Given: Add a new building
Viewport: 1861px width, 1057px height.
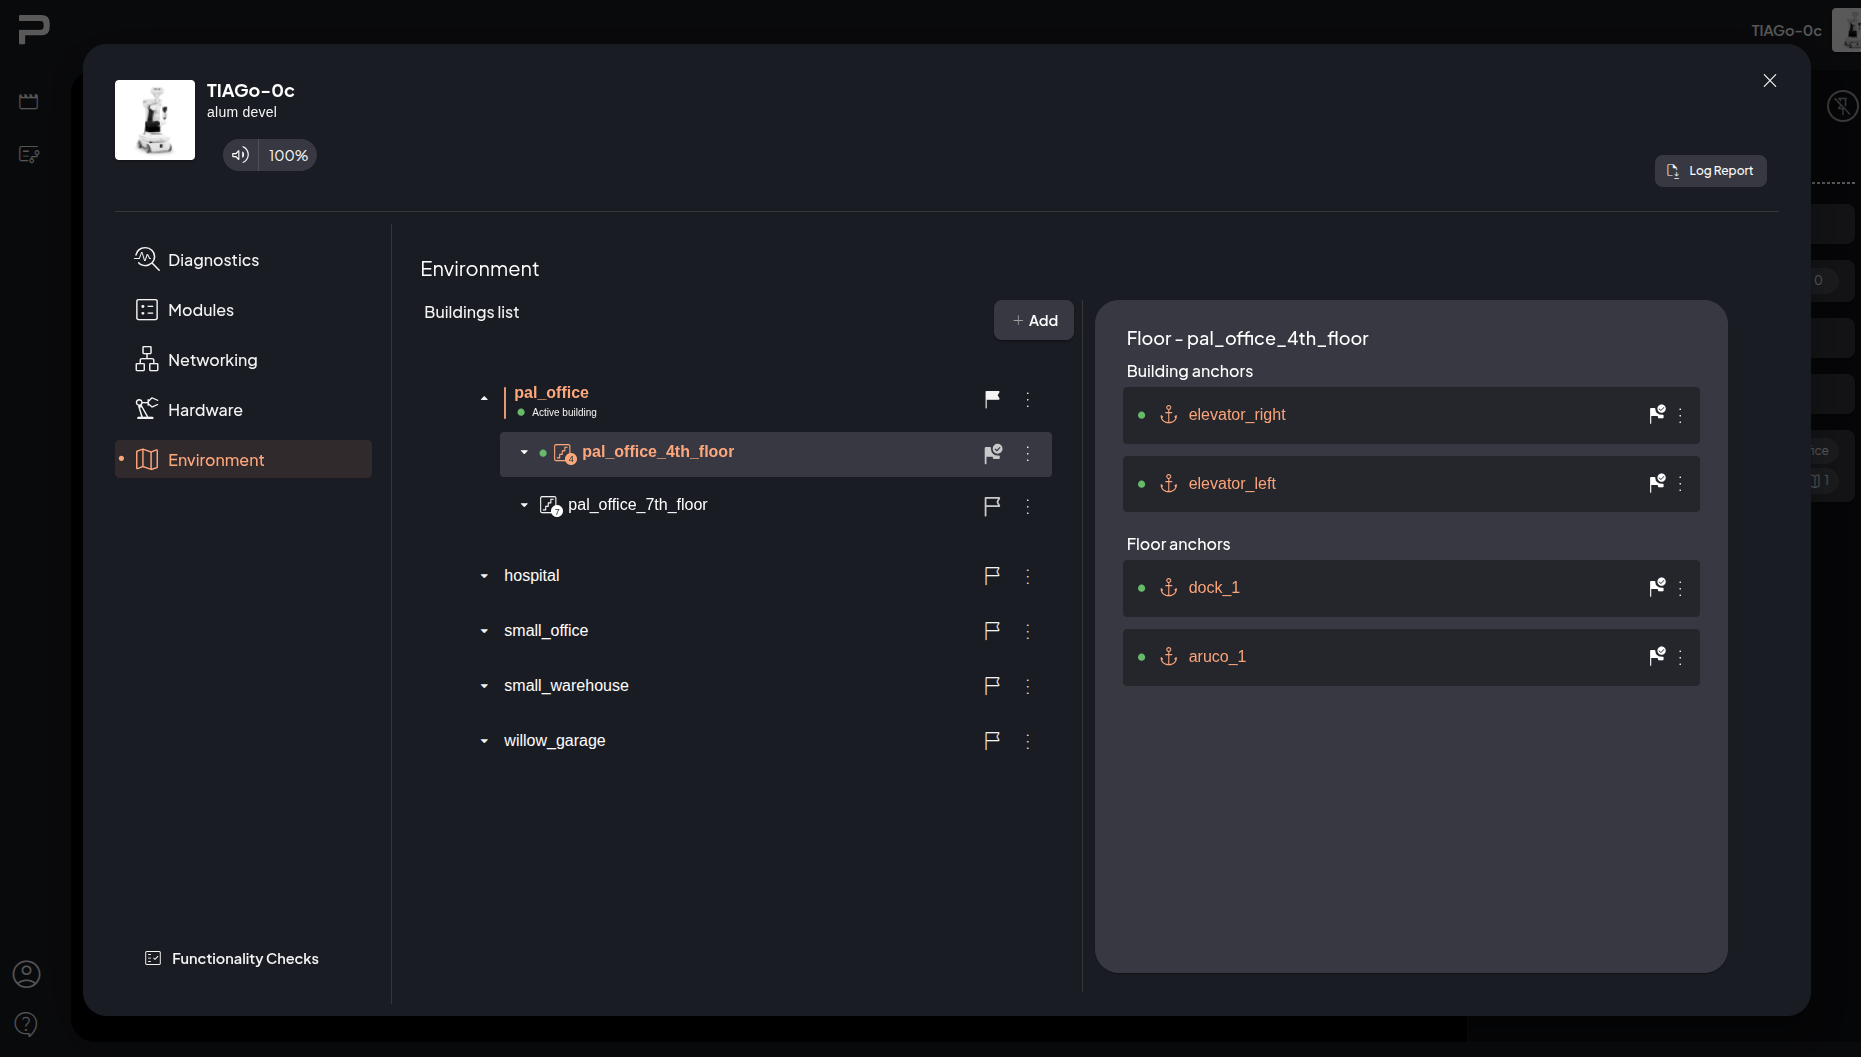Looking at the screenshot, I should point(1034,320).
